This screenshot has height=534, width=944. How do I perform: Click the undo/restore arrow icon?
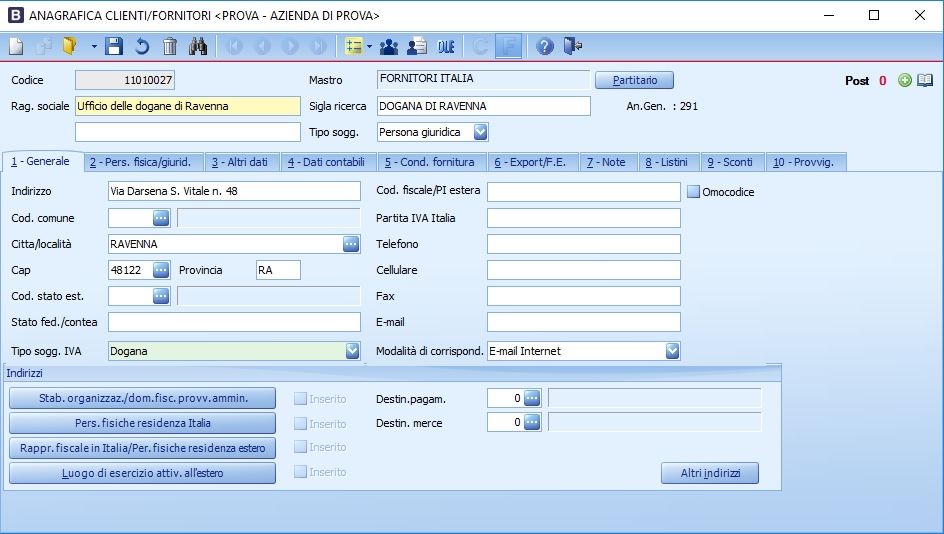[142, 46]
